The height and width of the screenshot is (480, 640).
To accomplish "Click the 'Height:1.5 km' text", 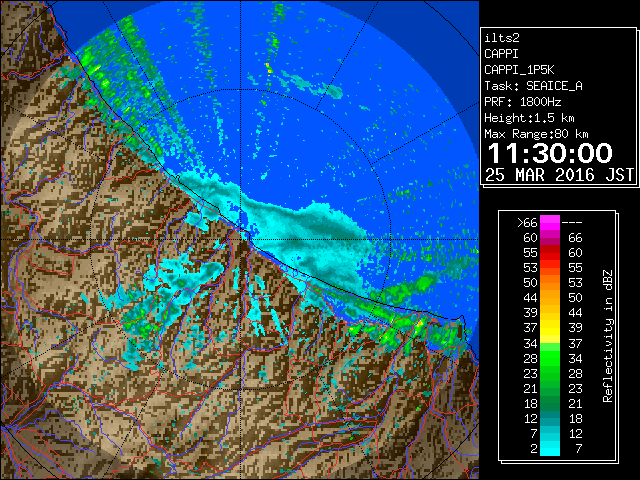I will tap(529, 118).
